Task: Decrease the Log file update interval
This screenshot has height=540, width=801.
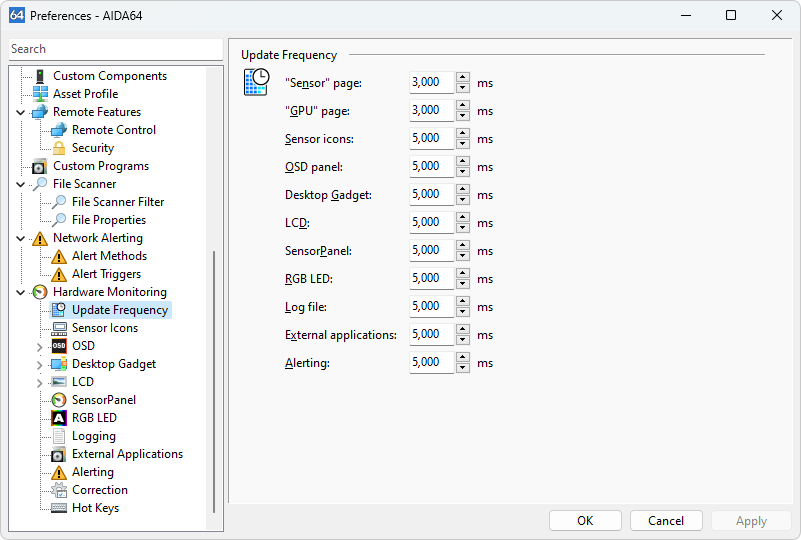Action: pos(463,312)
